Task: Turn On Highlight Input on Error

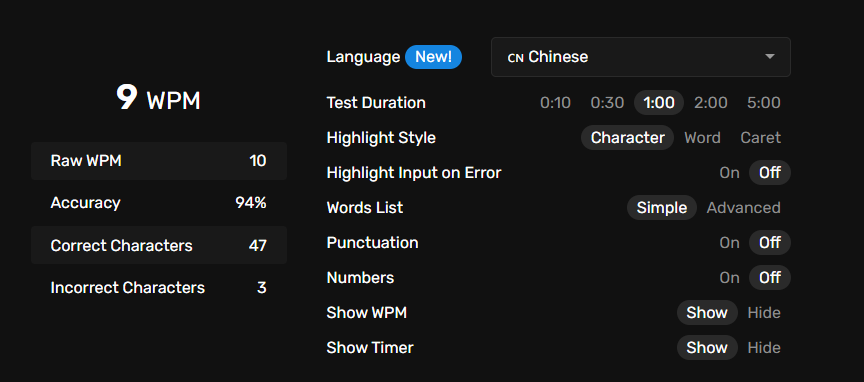Action: click(x=729, y=173)
